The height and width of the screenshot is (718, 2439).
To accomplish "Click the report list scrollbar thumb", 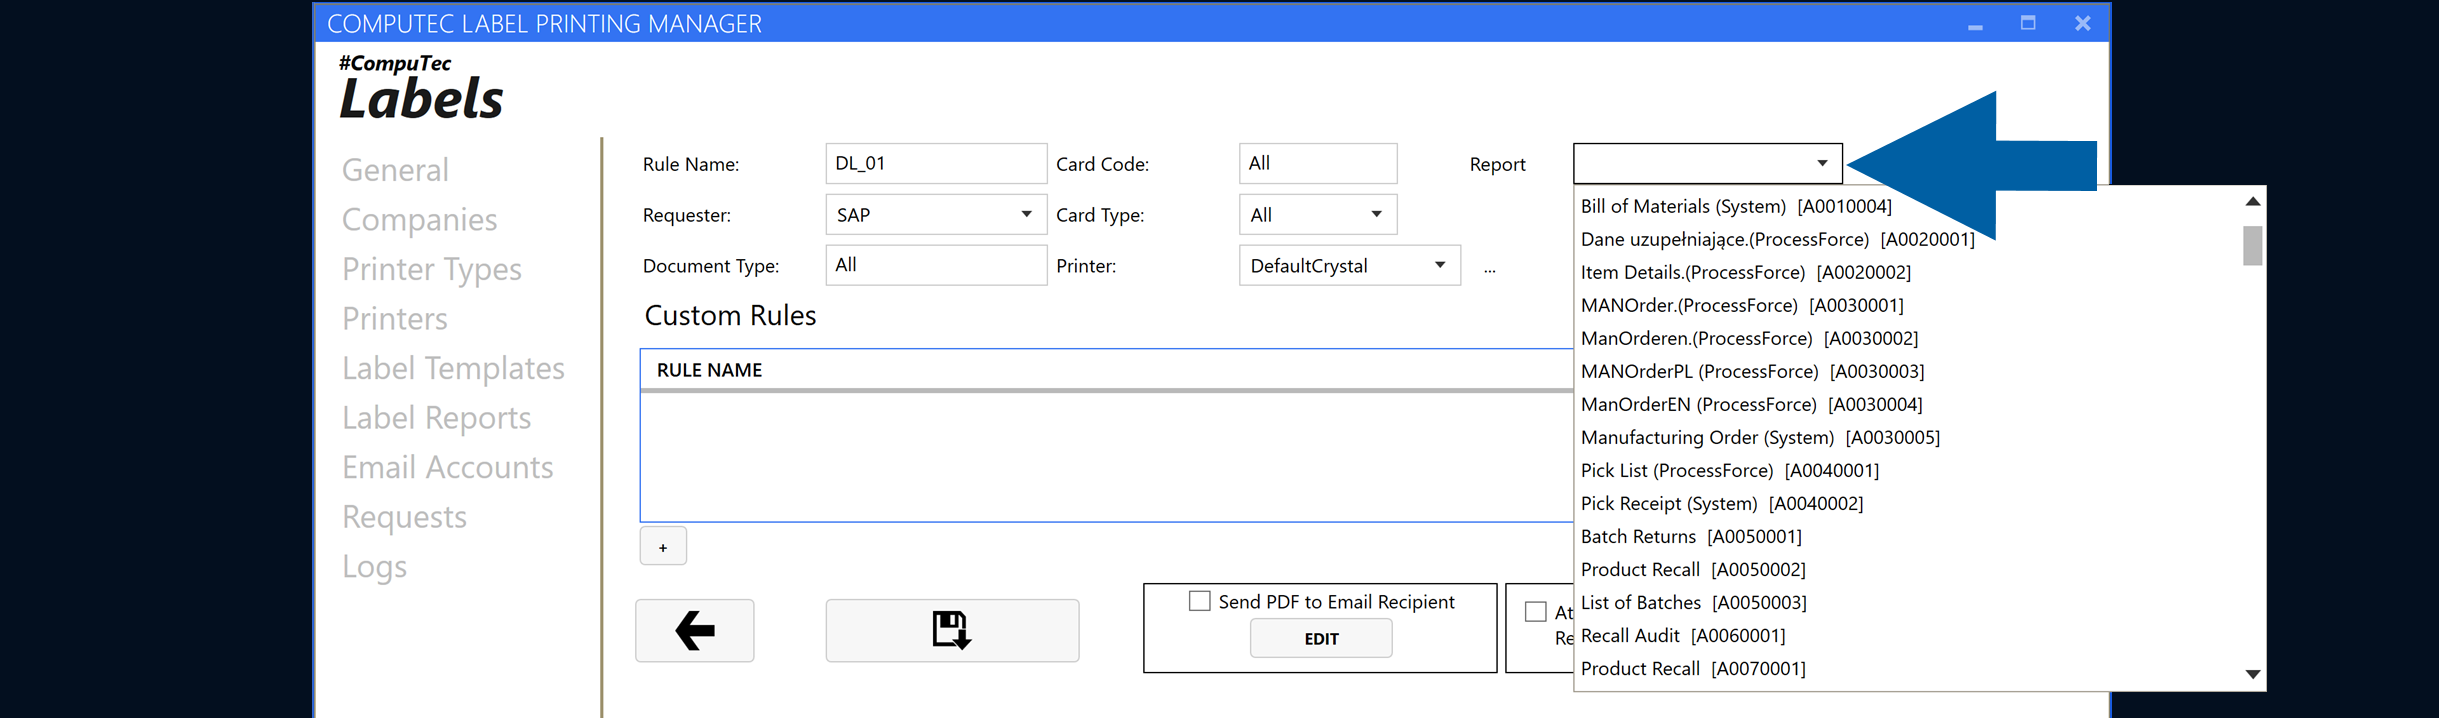I will click(2252, 245).
